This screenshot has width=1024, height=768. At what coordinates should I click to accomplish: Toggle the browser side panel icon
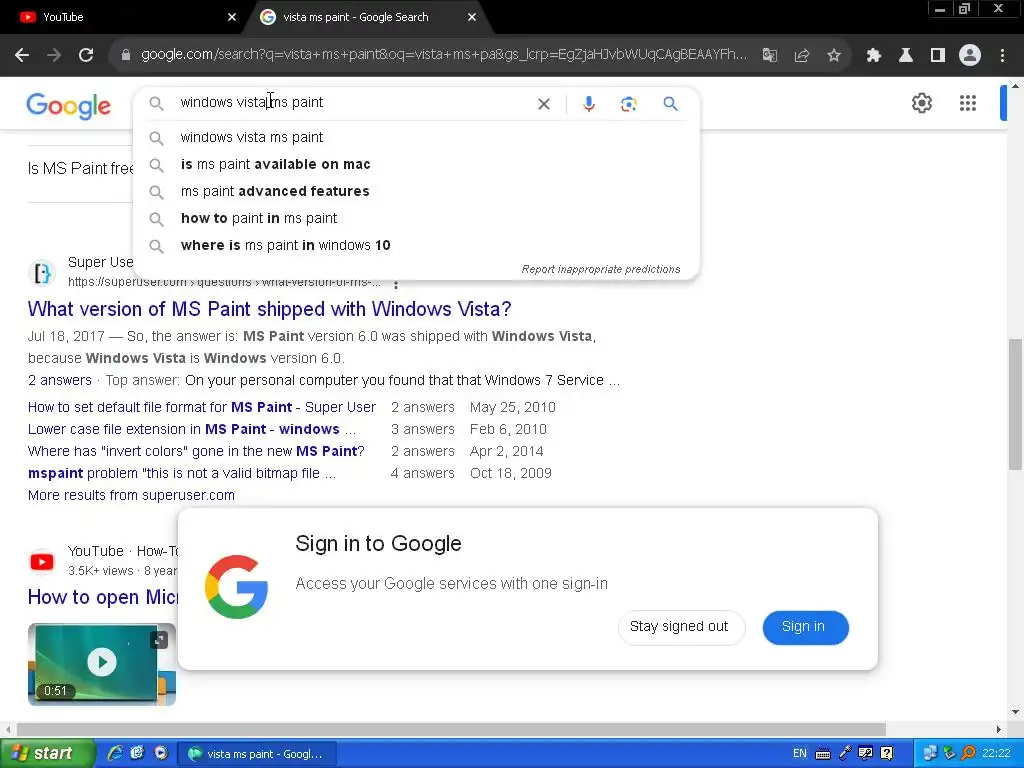tap(938, 56)
